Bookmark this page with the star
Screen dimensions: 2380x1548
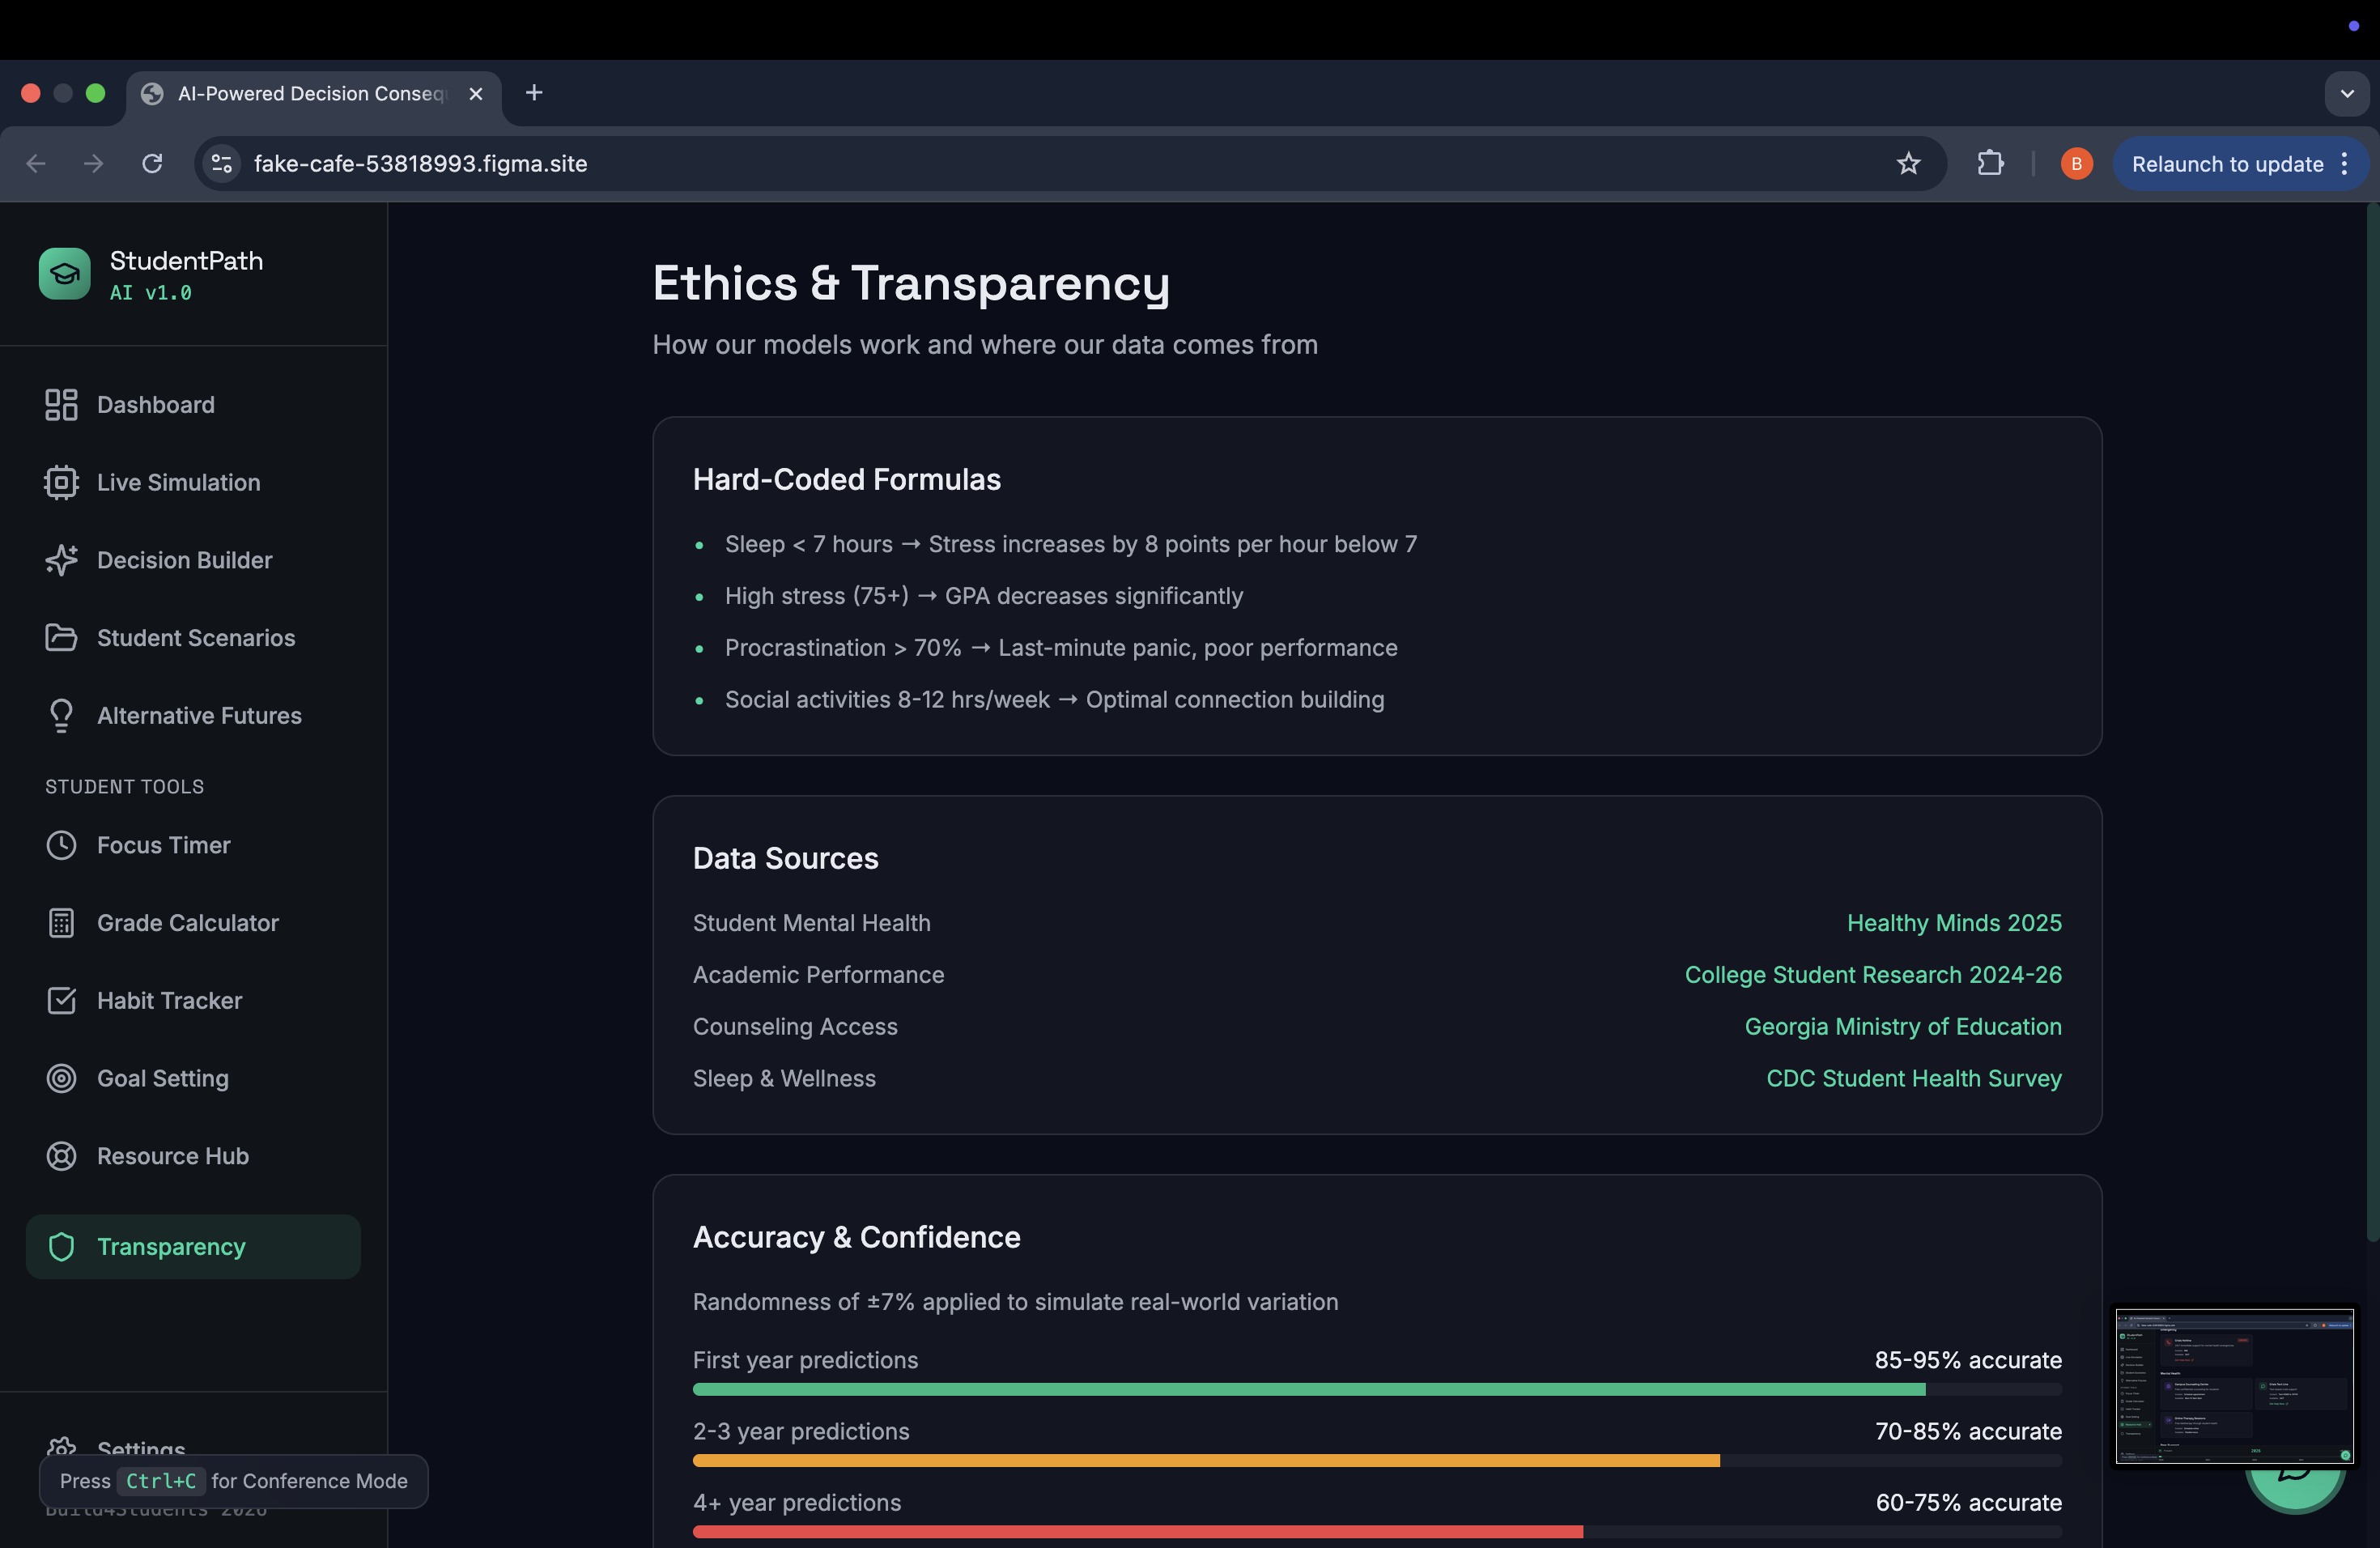(1908, 164)
